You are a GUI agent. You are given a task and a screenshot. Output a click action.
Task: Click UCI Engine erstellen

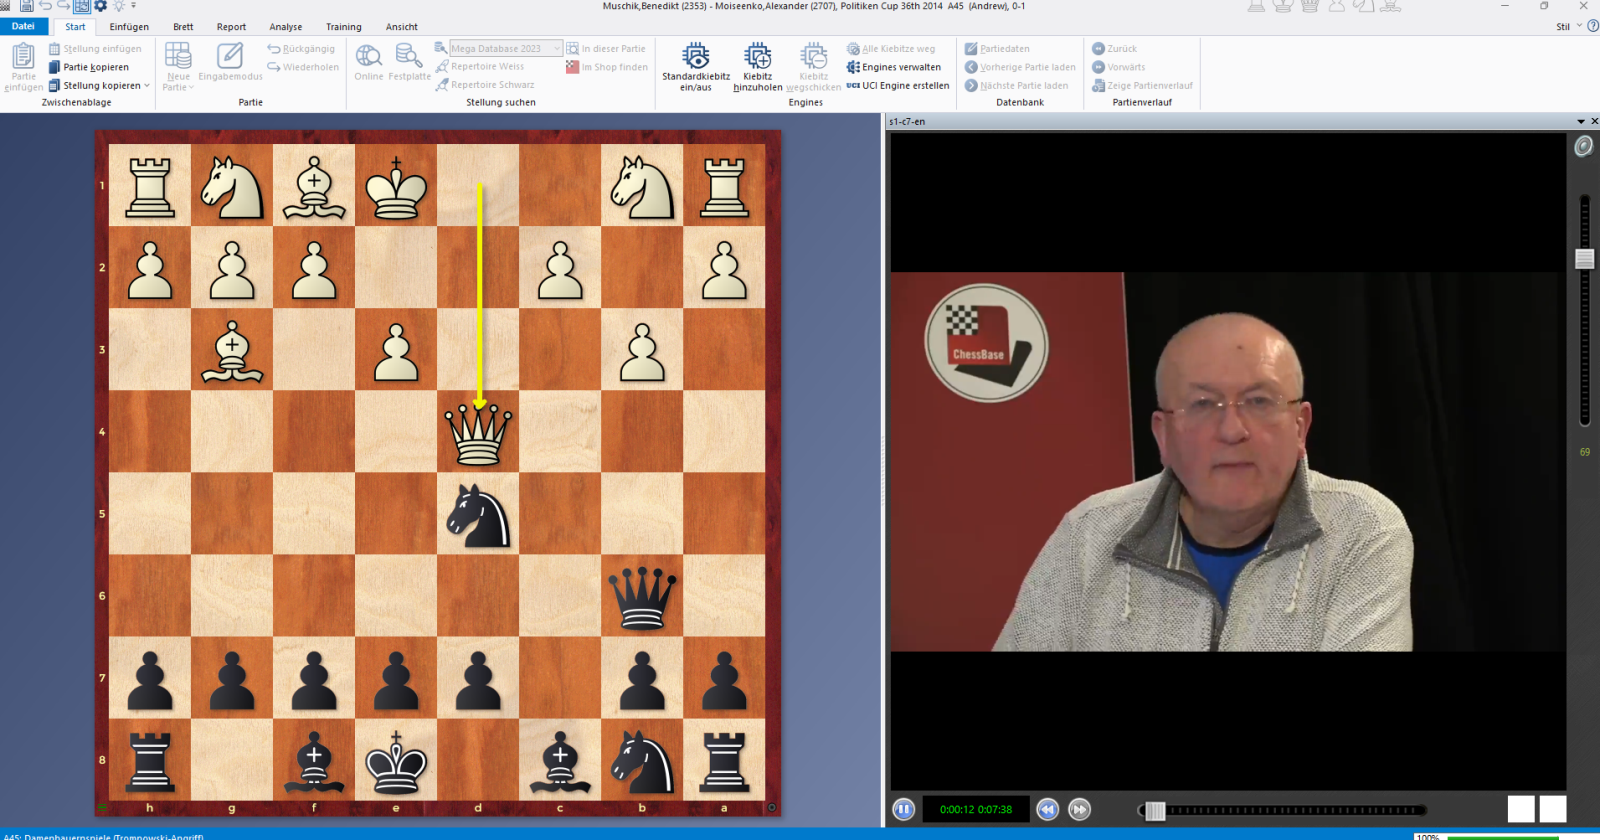coord(897,86)
